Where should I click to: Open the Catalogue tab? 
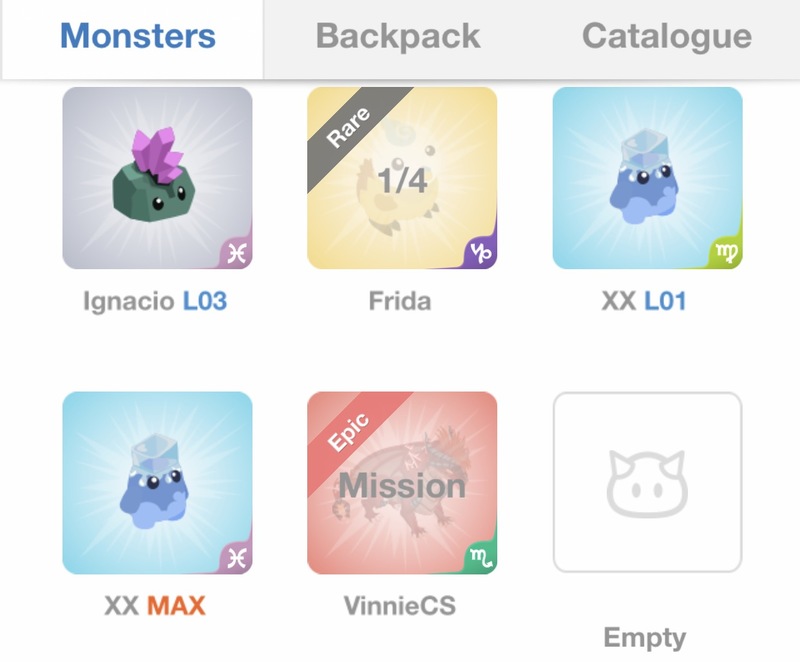[666, 36]
